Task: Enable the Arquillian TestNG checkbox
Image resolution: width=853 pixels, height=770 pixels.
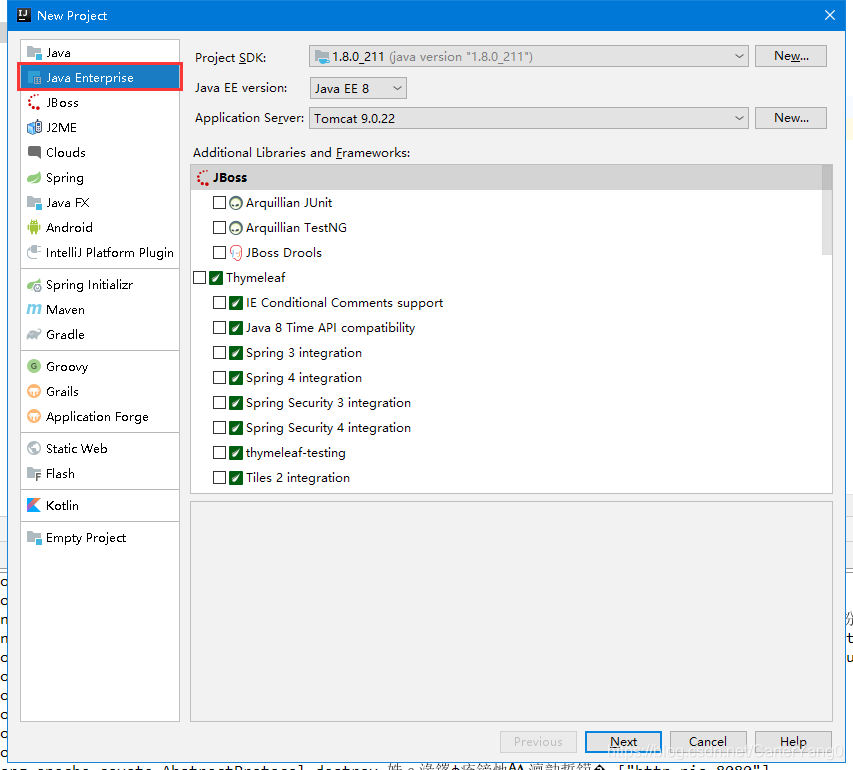Action: pos(219,228)
